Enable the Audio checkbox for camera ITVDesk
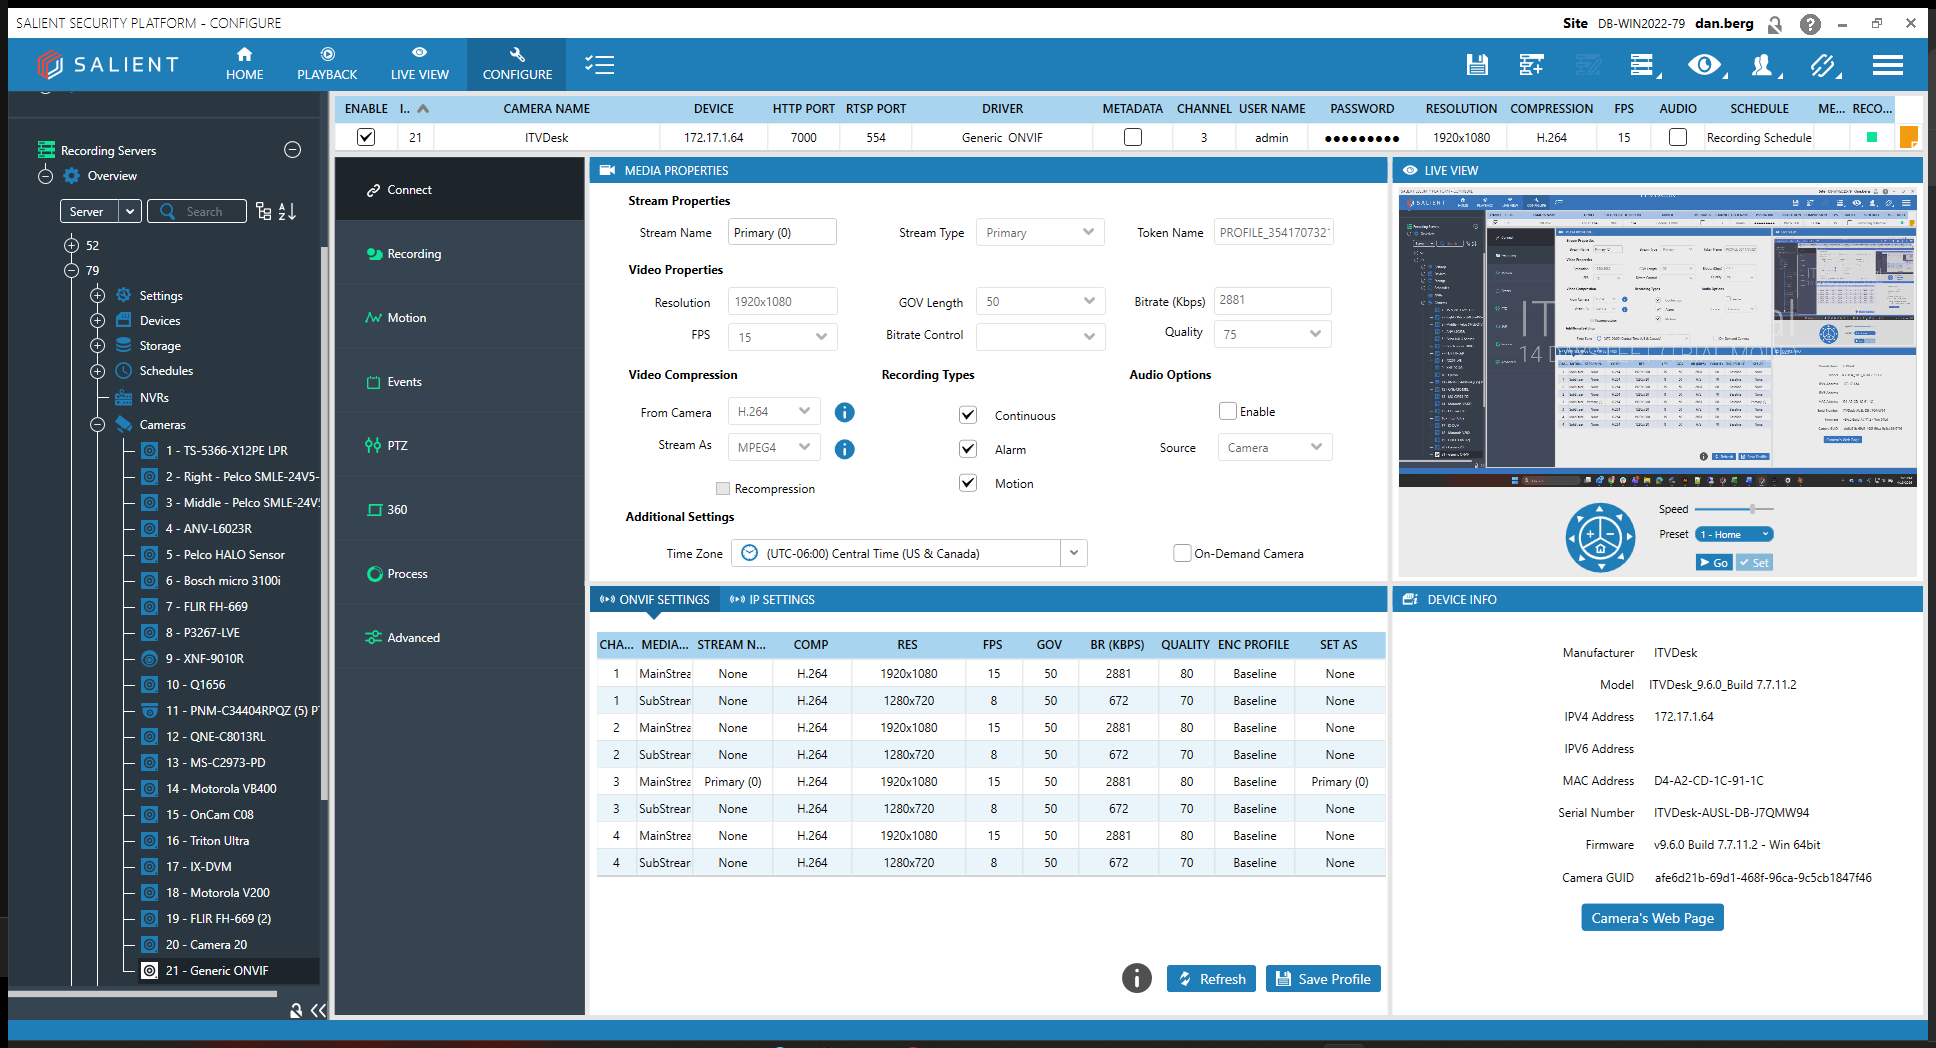Screen dimensions: 1936x1048 (x=1677, y=137)
